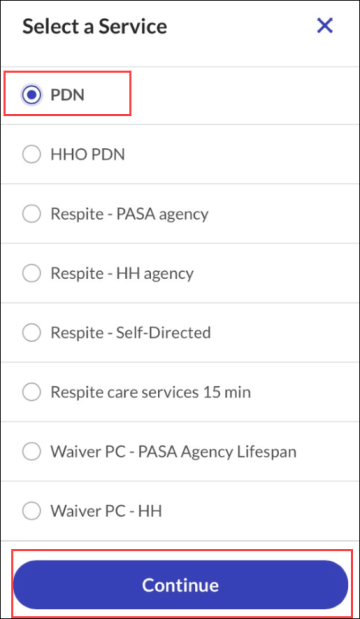Close the Select a Service dialog
The width and height of the screenshot is (360, 619).
click(x=325, y=26)
